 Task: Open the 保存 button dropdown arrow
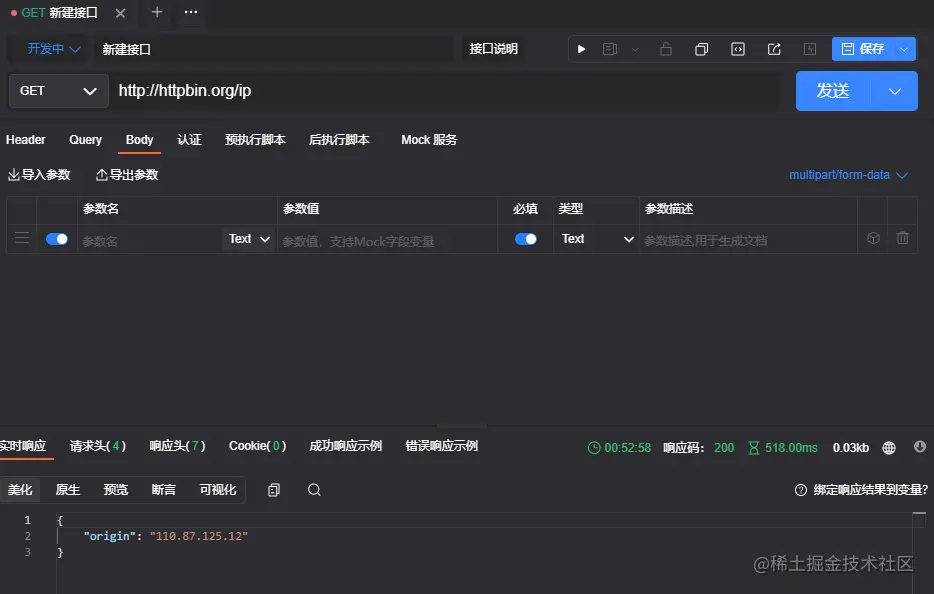coord(904,49)
